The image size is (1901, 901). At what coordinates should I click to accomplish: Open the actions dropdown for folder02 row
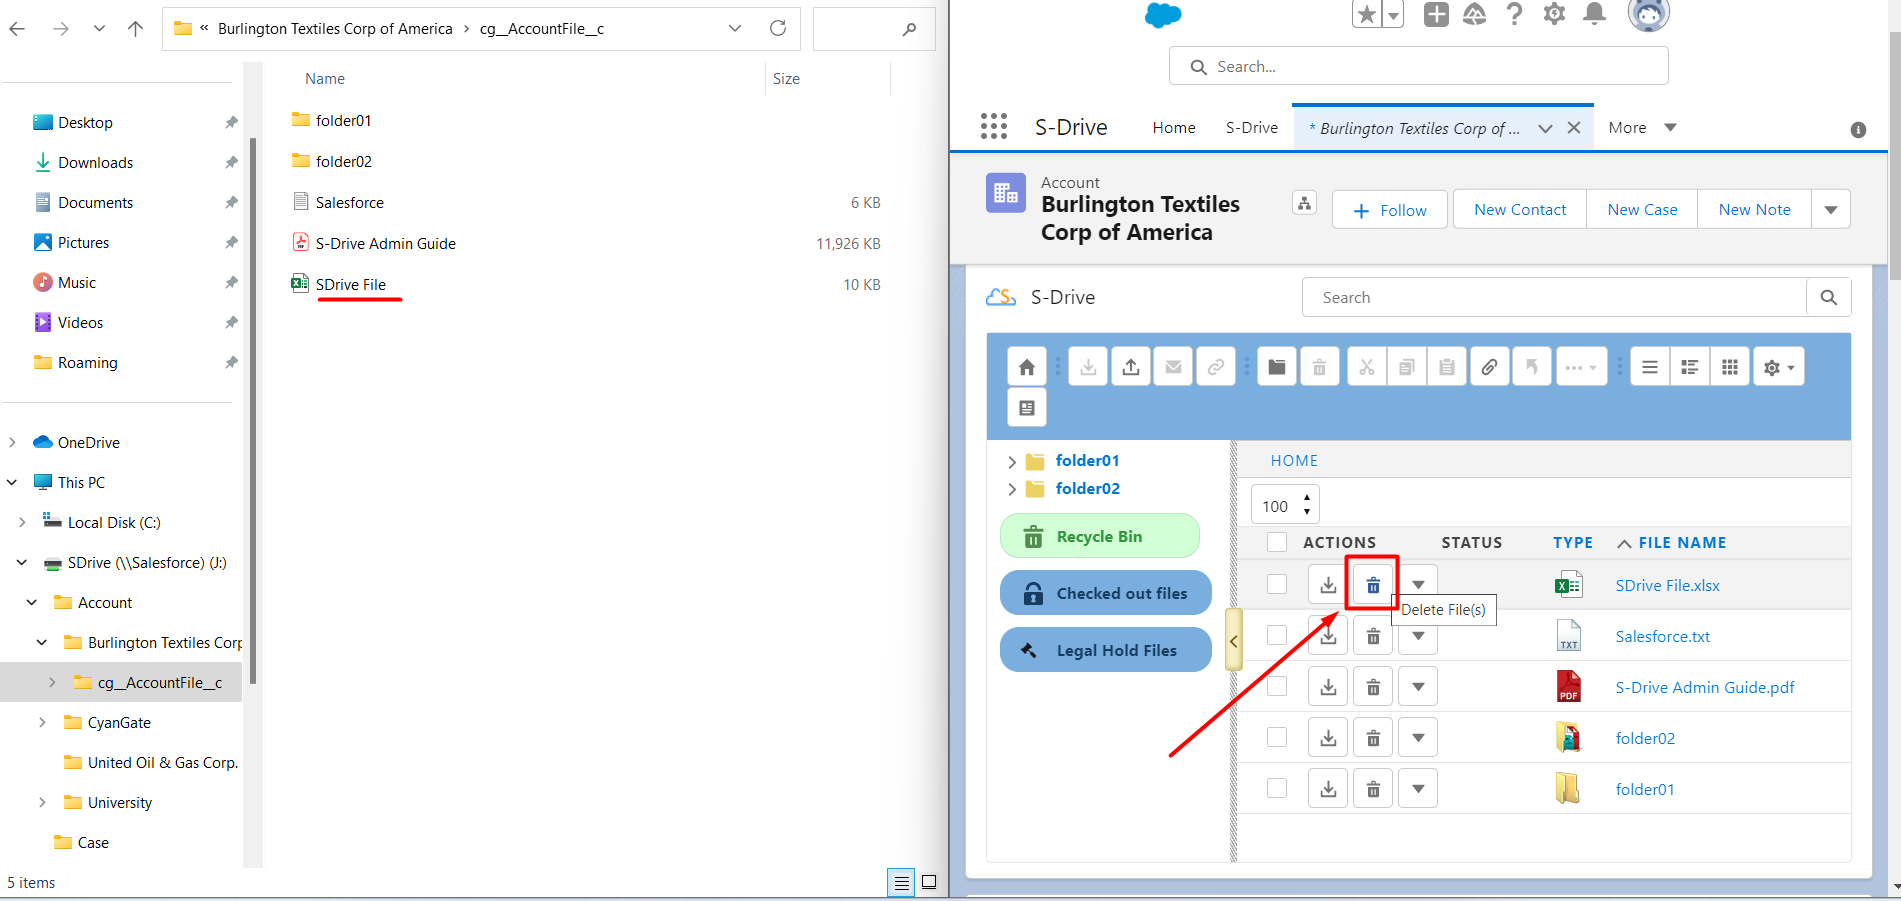click(1418, 738)
